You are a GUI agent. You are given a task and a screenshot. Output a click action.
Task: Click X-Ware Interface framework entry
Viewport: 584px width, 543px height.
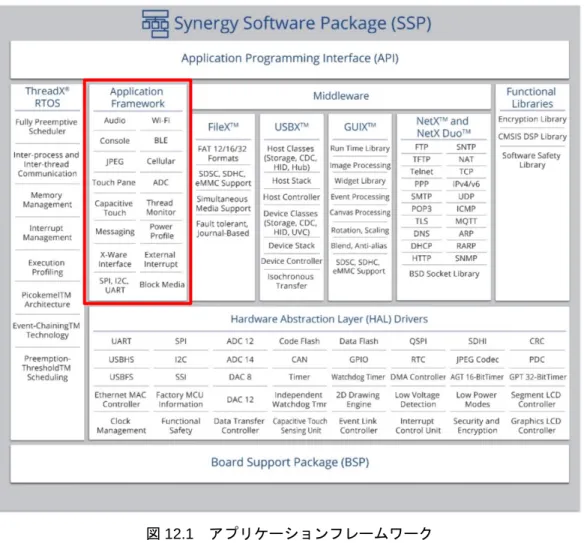[x=115, y=259]
